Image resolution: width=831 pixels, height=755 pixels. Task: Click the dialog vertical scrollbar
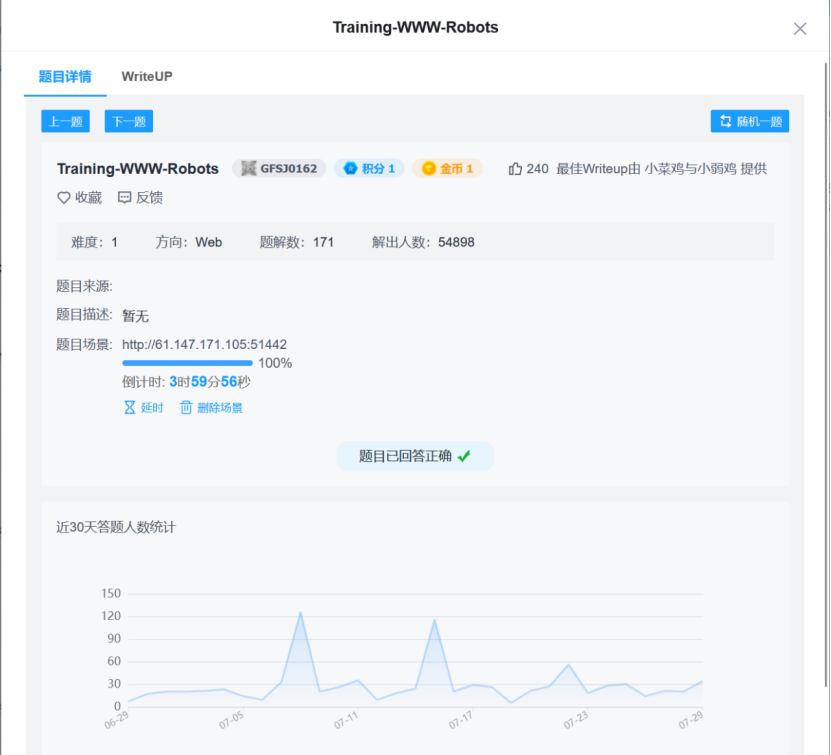(x=827, y=374)
